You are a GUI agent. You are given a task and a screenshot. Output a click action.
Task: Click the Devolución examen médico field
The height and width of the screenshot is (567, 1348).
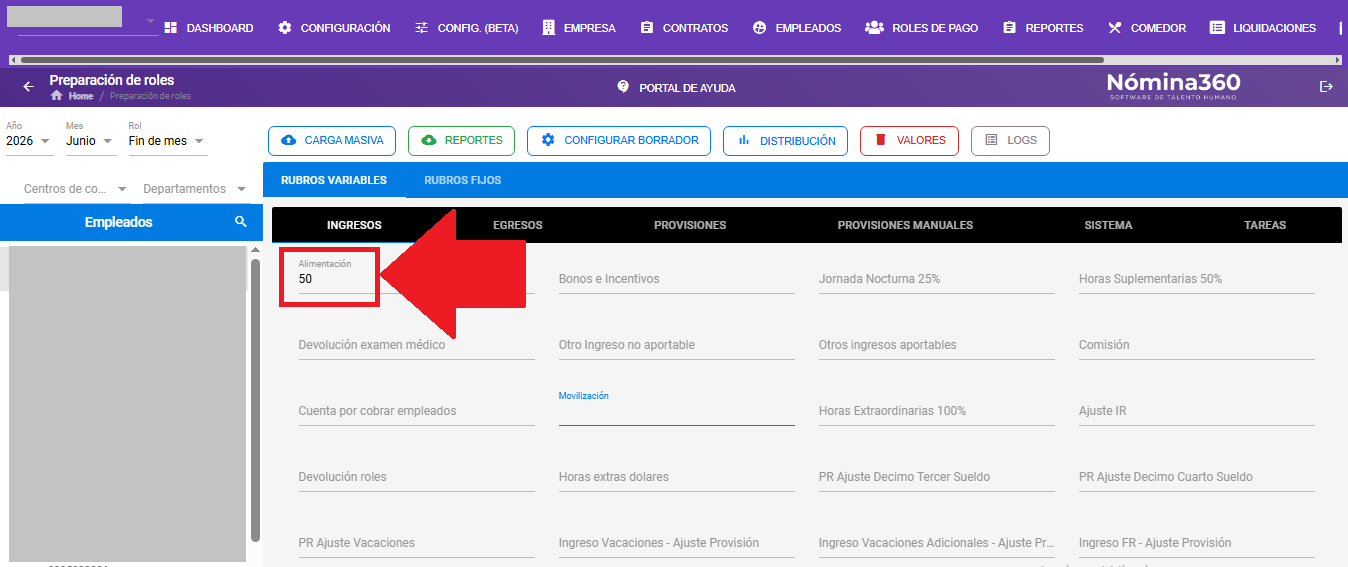click(x=416, y=345)
